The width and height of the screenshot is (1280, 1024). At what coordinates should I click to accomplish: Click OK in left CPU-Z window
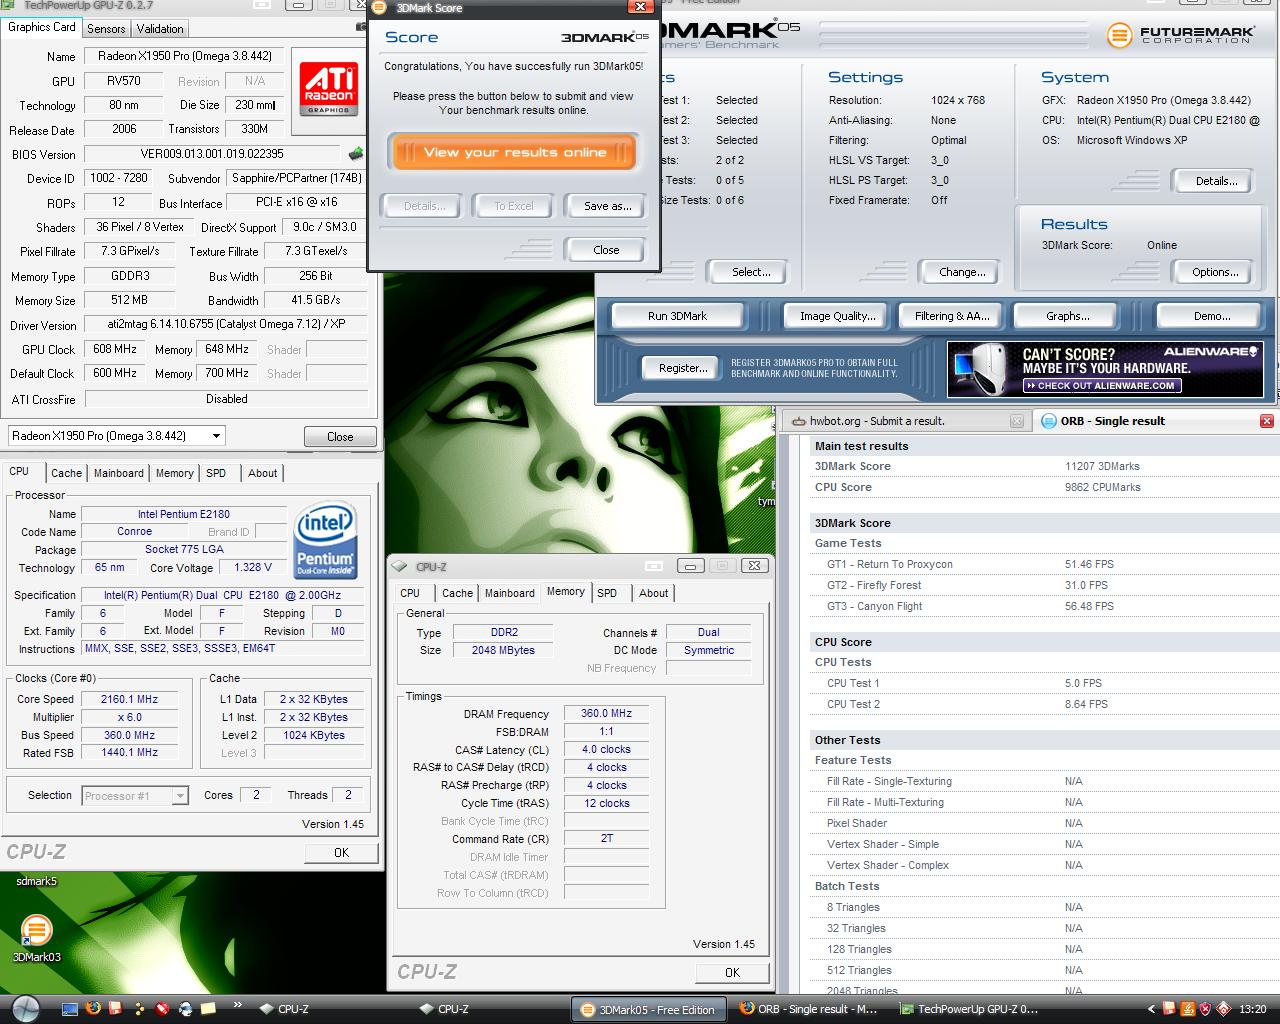click(x=341, y=852)
